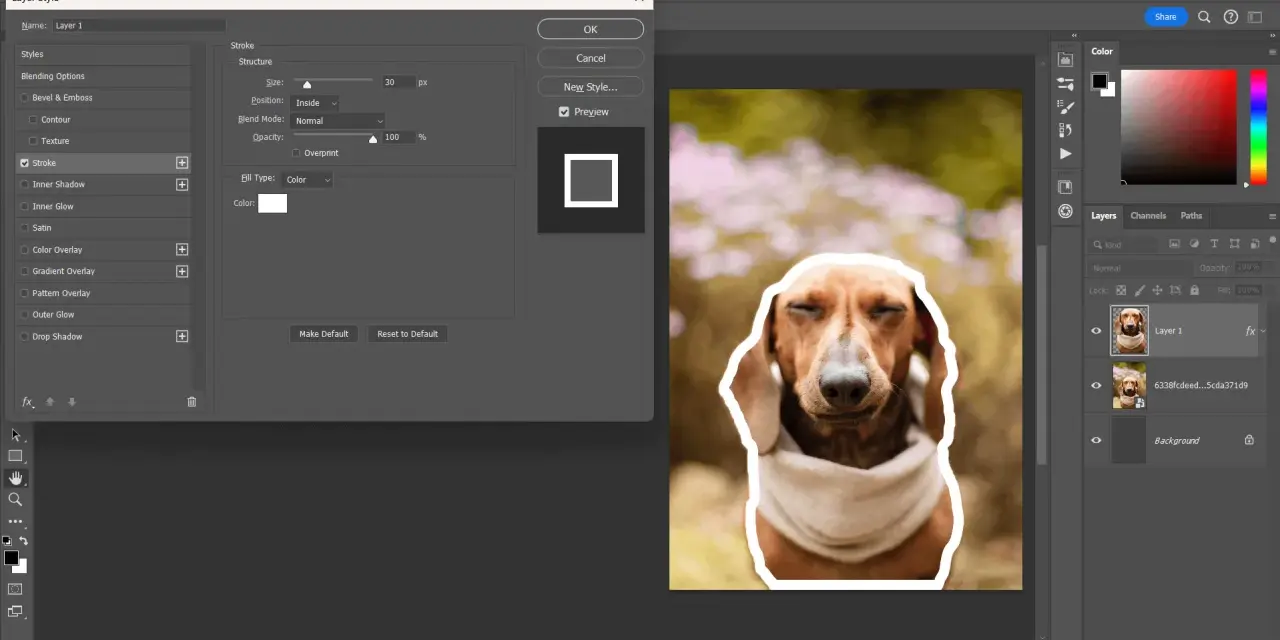The image size is (1280, 640).
Task: Enable the Bevel & Emboss checkbox
Action: (x=25, y=98)
